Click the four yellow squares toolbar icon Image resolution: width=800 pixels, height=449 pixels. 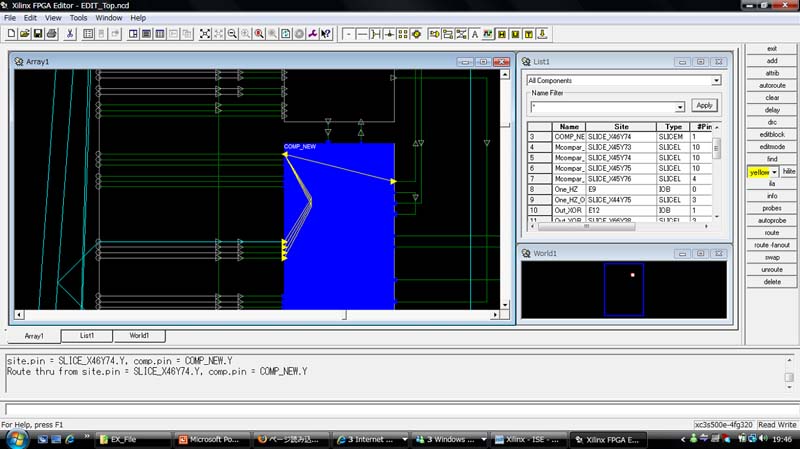point(403,34)
